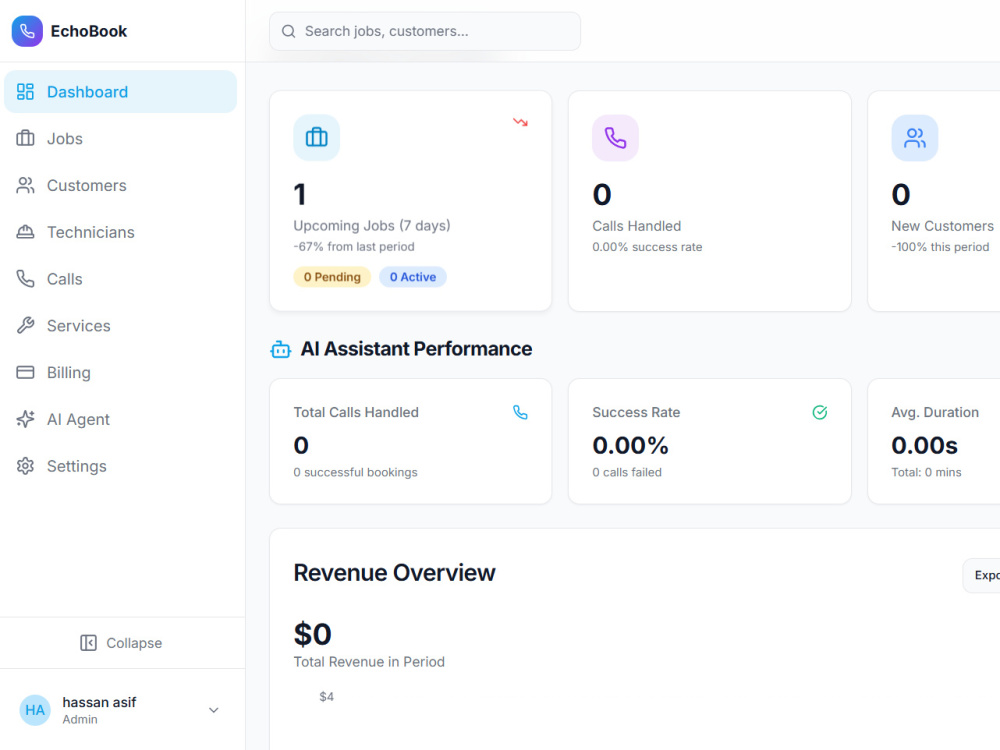The width and height of the screenshot is (1000, 750).
Task: Click the Calls phone icon in sidebar
Action: tap(25, 279)
